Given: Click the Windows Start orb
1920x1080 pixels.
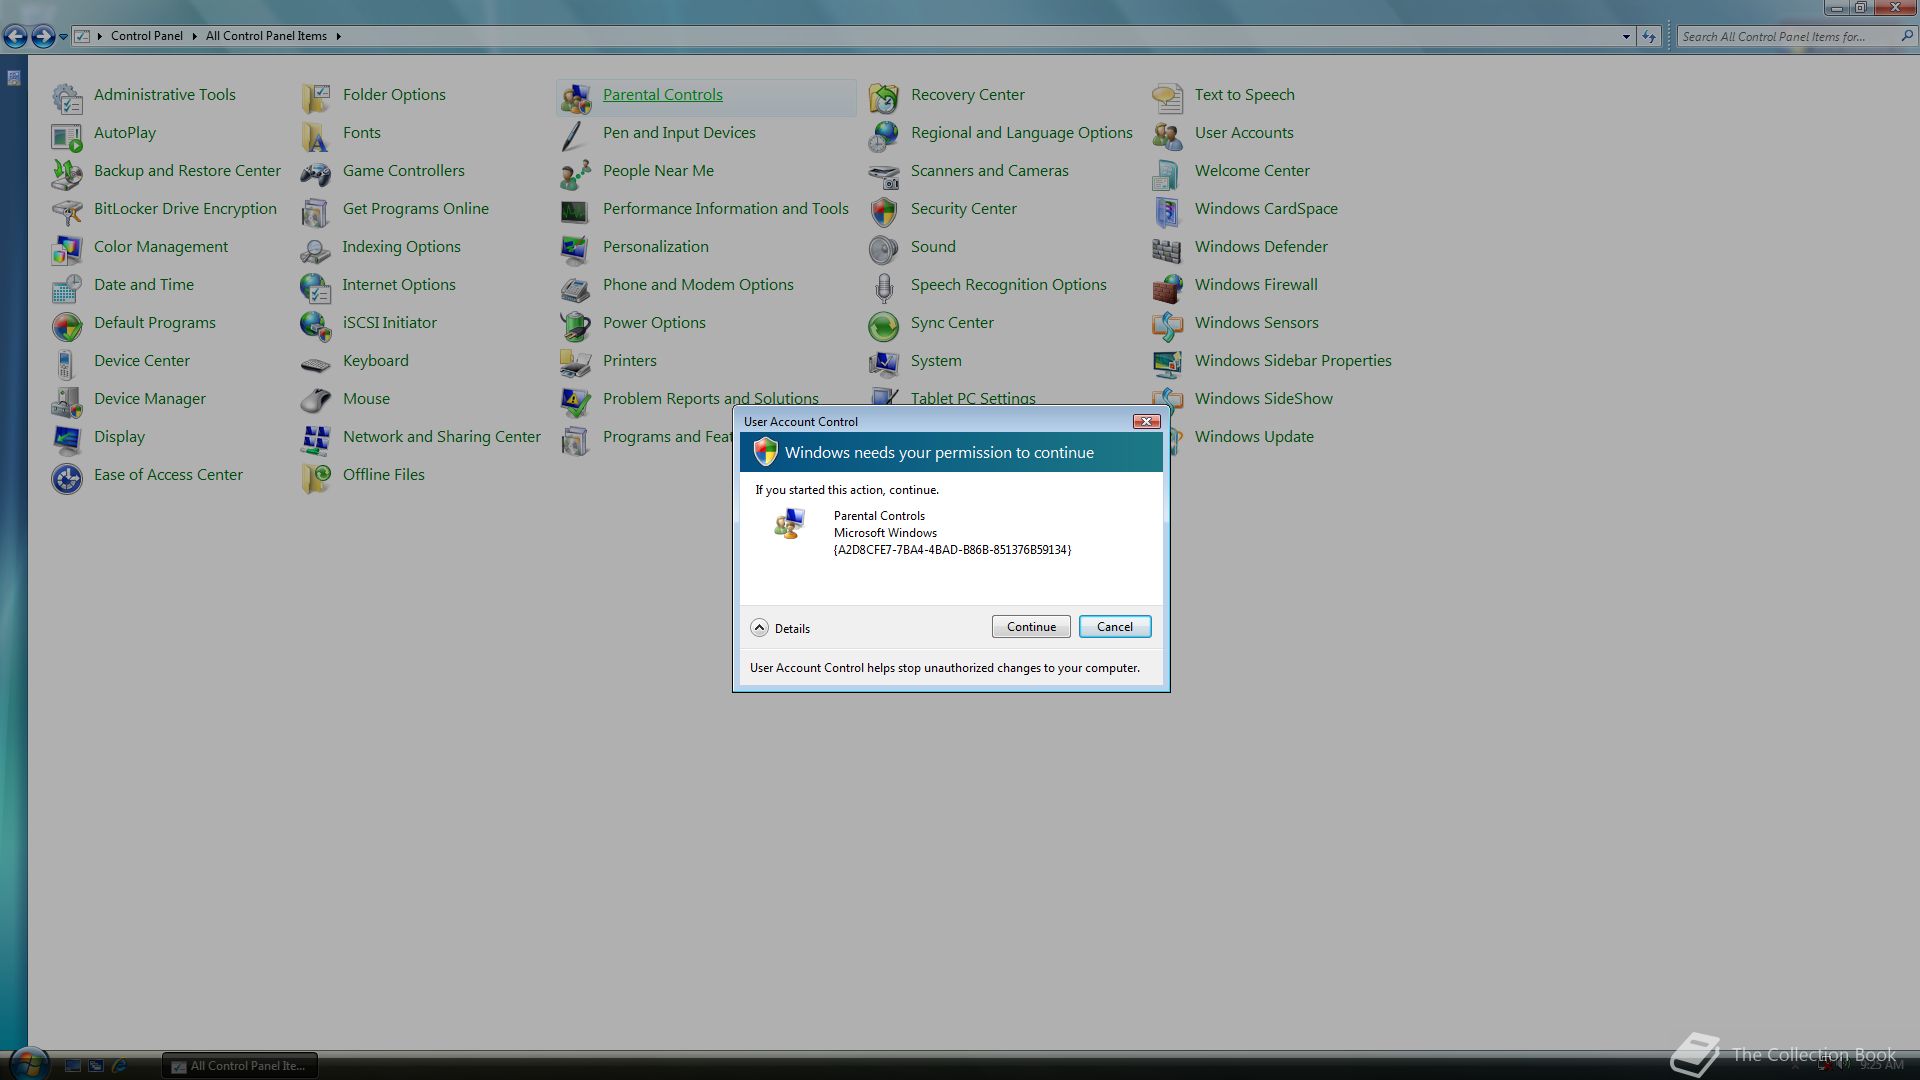Looking at the screenshot, I should (27, 1063).
